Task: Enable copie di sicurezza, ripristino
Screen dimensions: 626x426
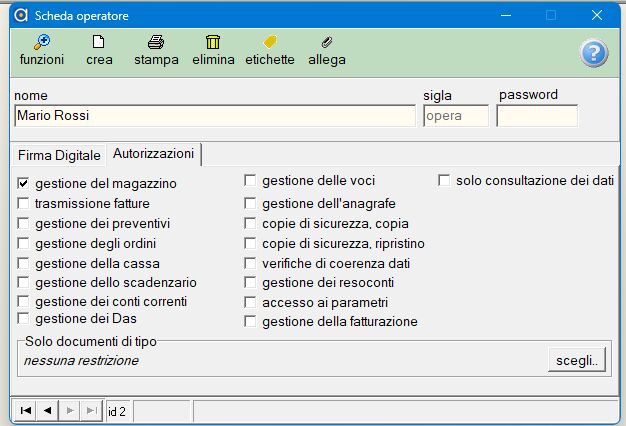Action: [251, 243]
